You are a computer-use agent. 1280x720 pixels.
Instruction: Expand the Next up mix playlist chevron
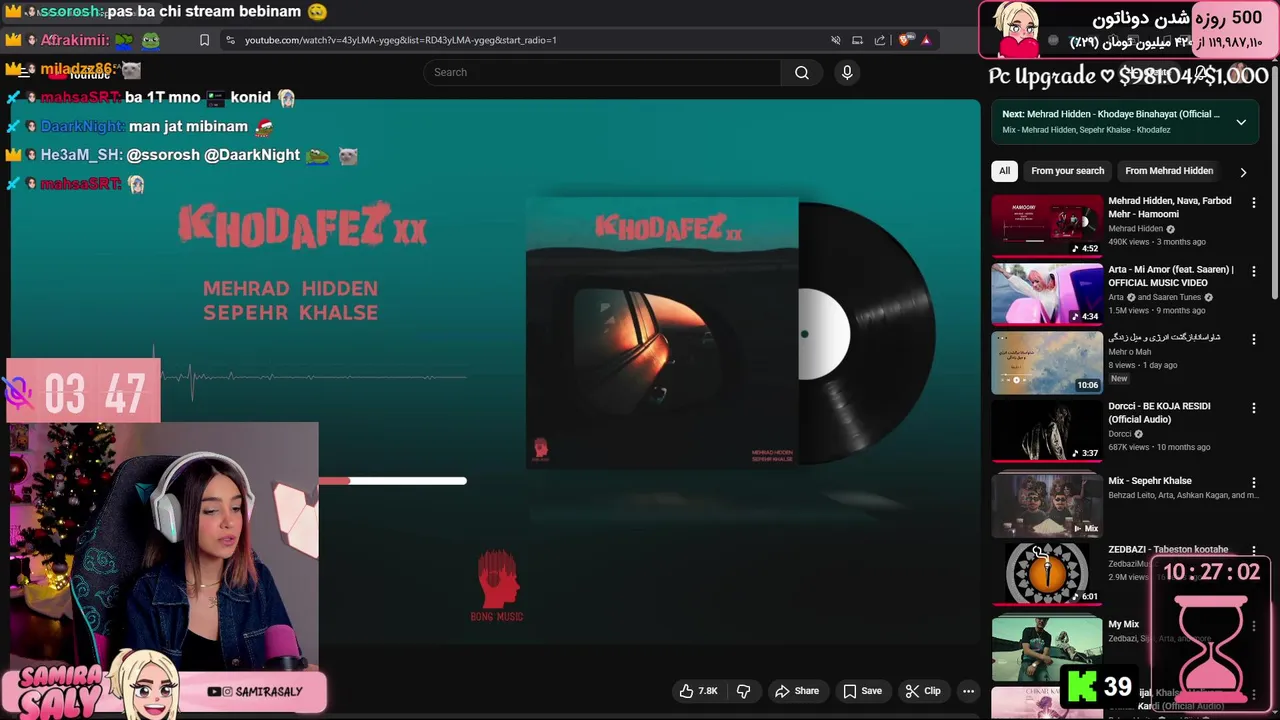[1241, 122]
